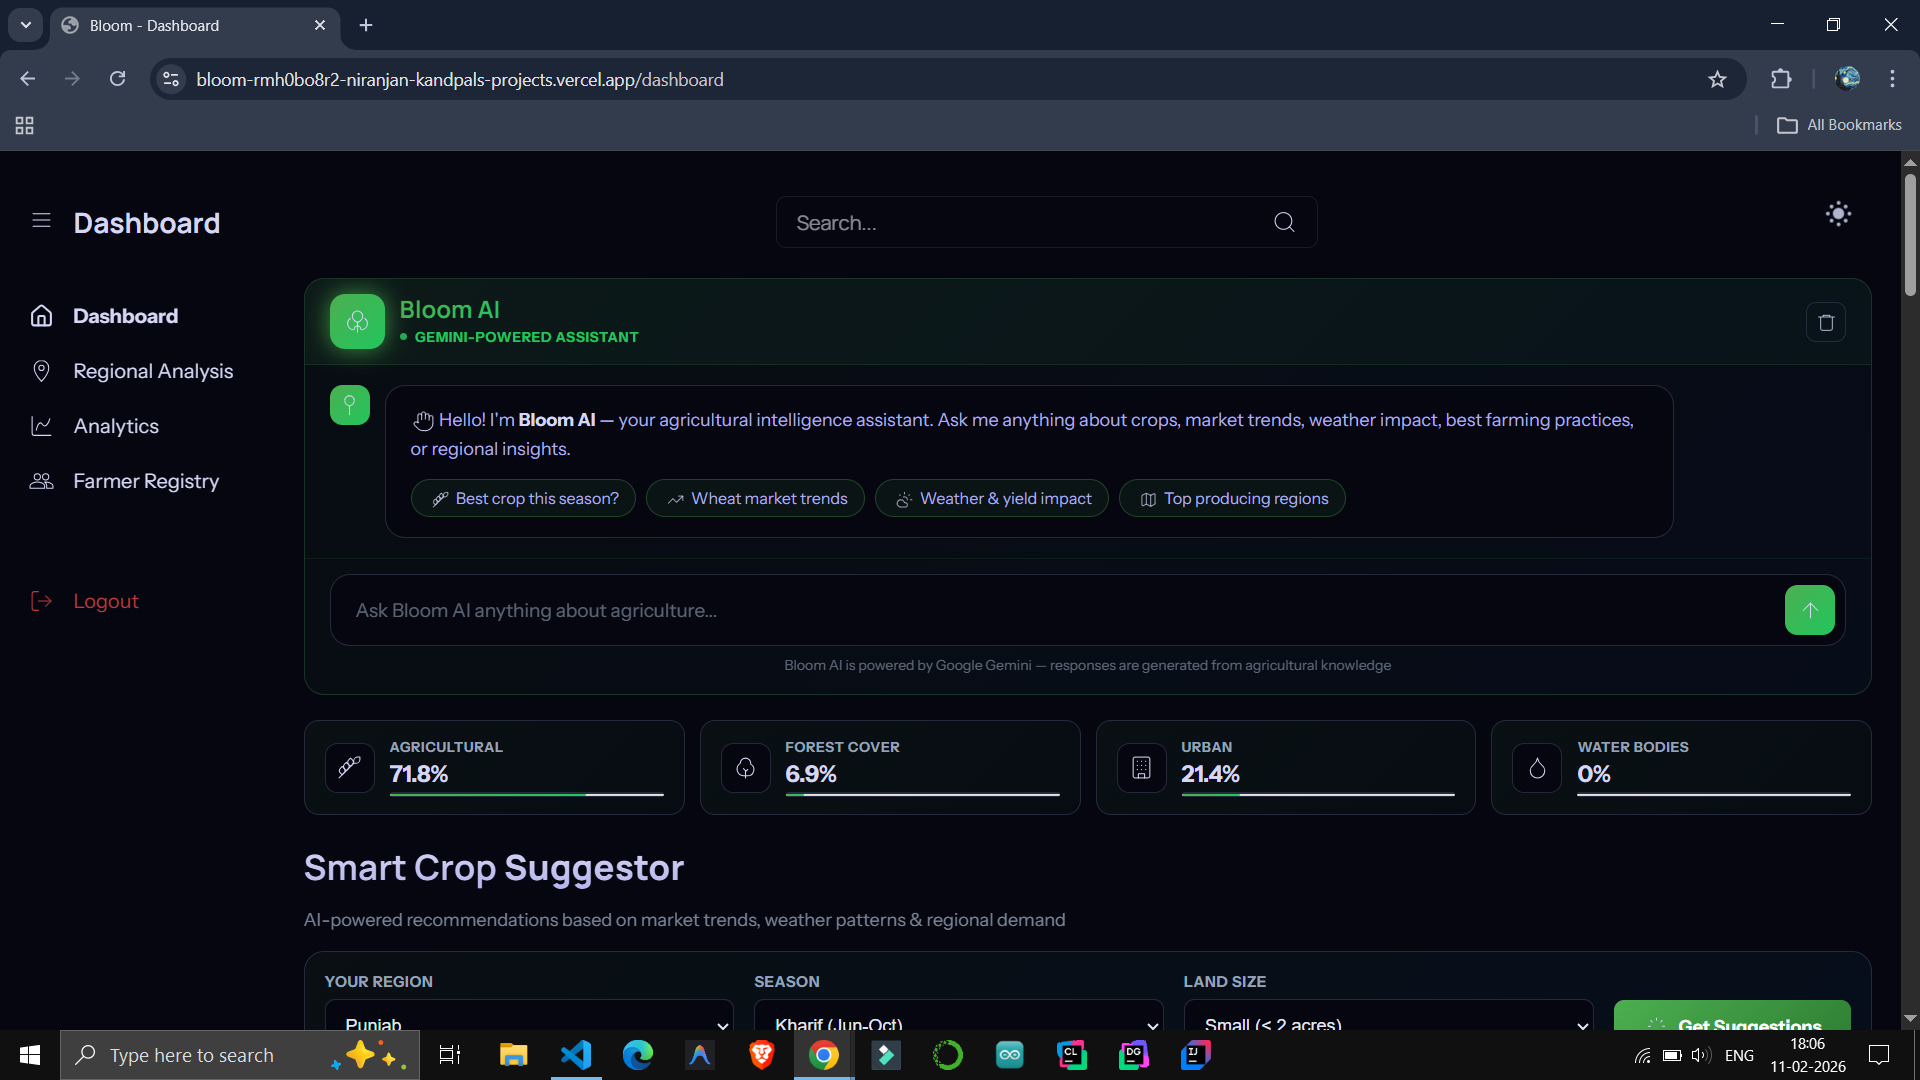1920x1080 pixels.
Task: Click the Logout link
Action: point(105,601)
